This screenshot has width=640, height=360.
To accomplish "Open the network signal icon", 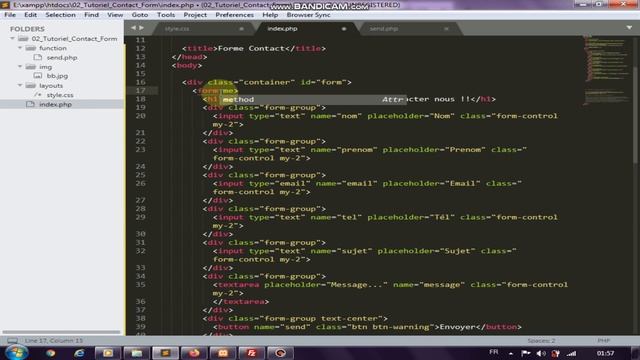I will coord(571,353).
